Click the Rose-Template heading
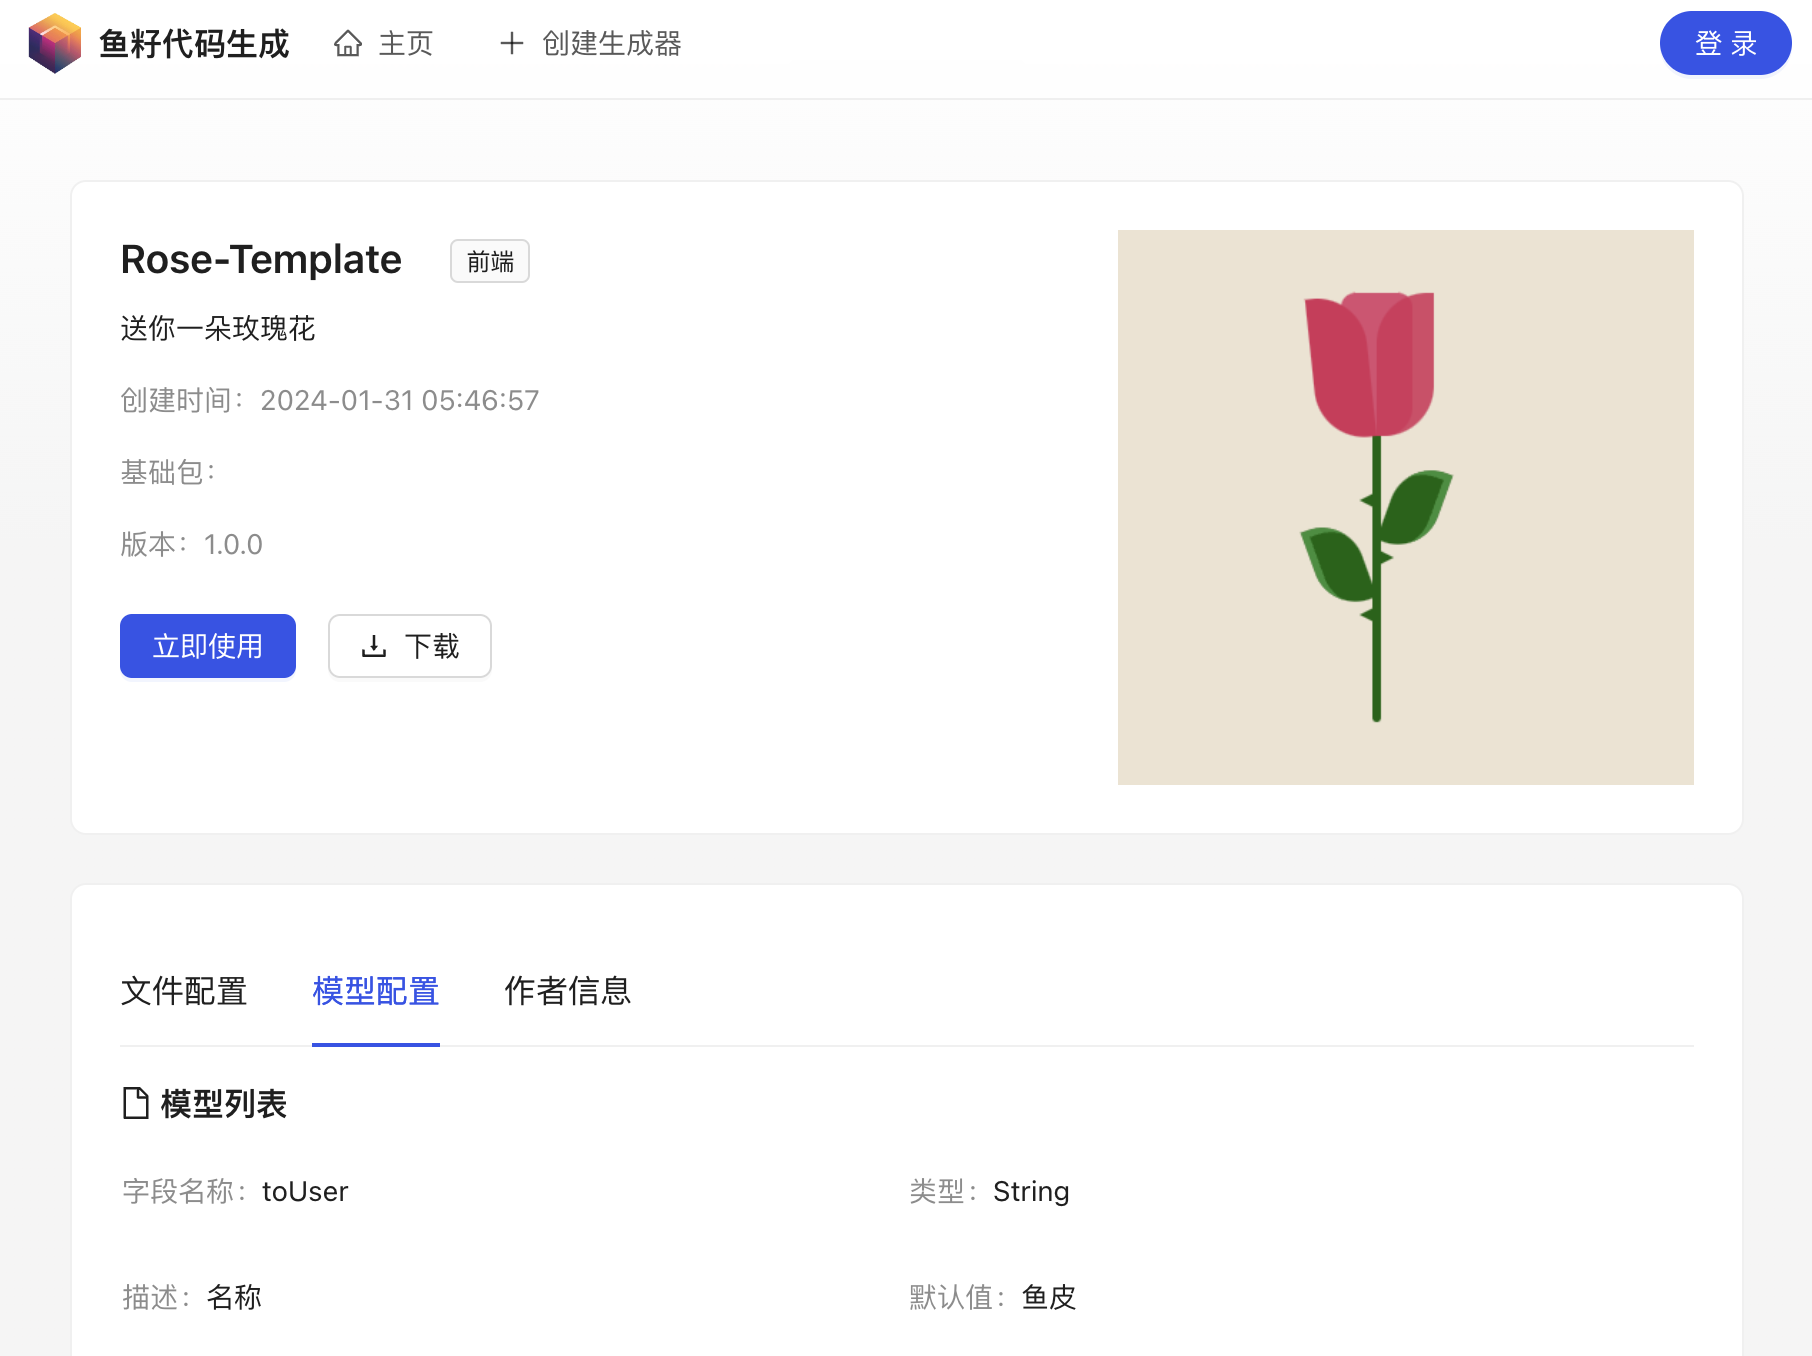Viewport: 1812px width, 1356px height. tap(261, 260)
